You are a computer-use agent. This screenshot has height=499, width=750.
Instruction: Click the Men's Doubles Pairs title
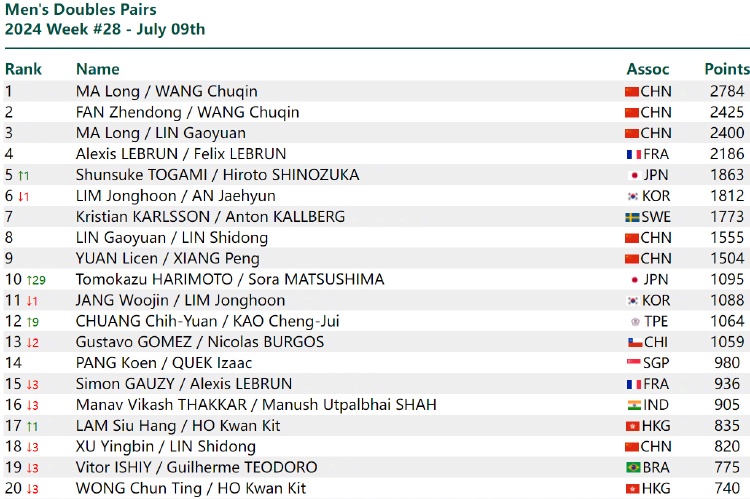coord(81,9)
